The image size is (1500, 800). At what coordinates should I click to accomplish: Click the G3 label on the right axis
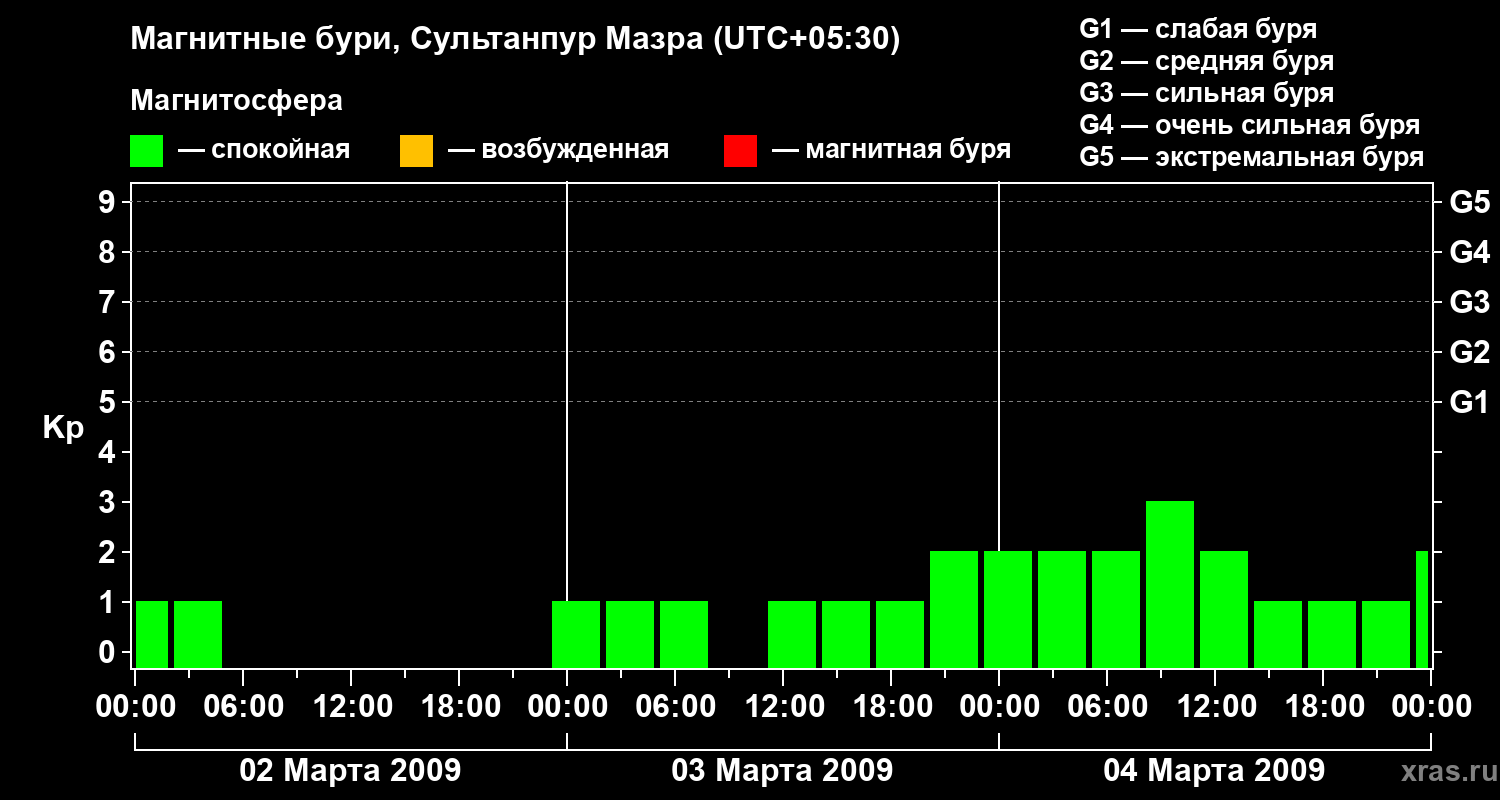point(1469,302)
